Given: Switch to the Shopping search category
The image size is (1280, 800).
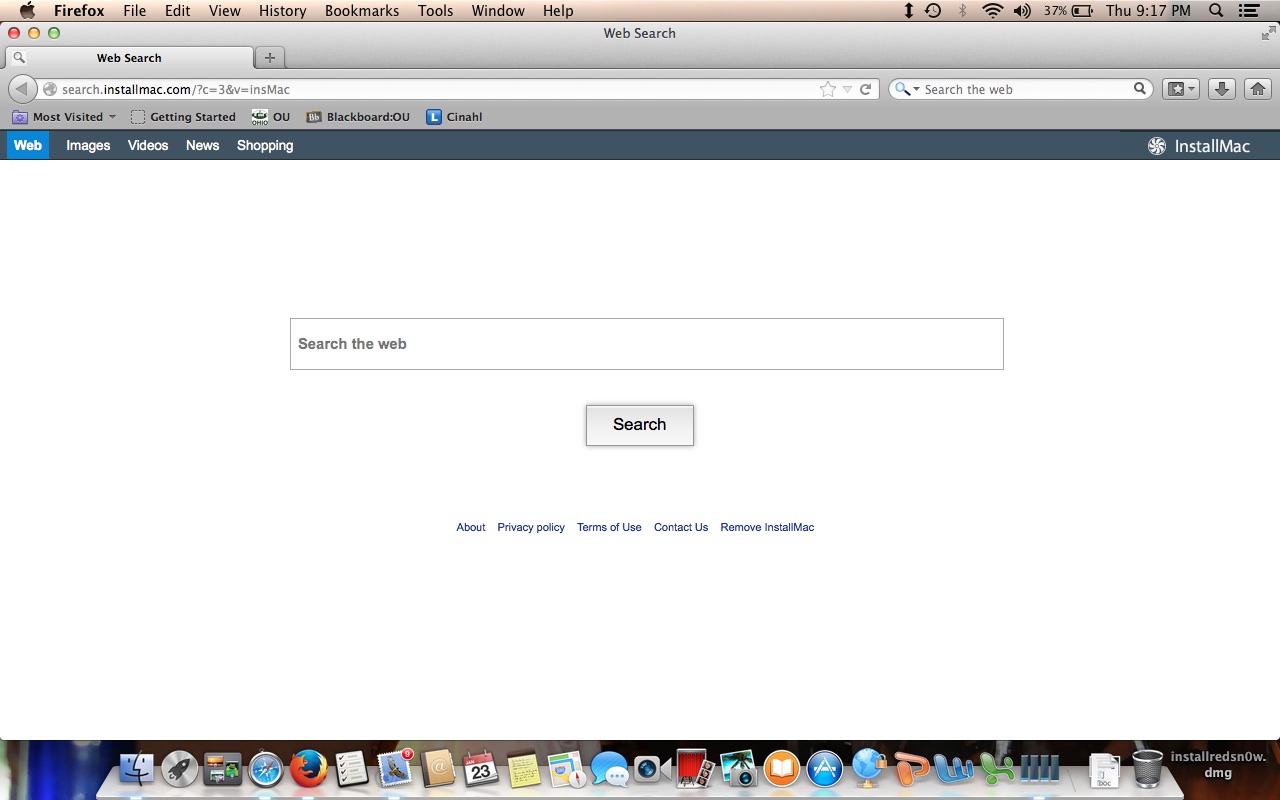Looking at the screenshot, I should tap(265, 145).
